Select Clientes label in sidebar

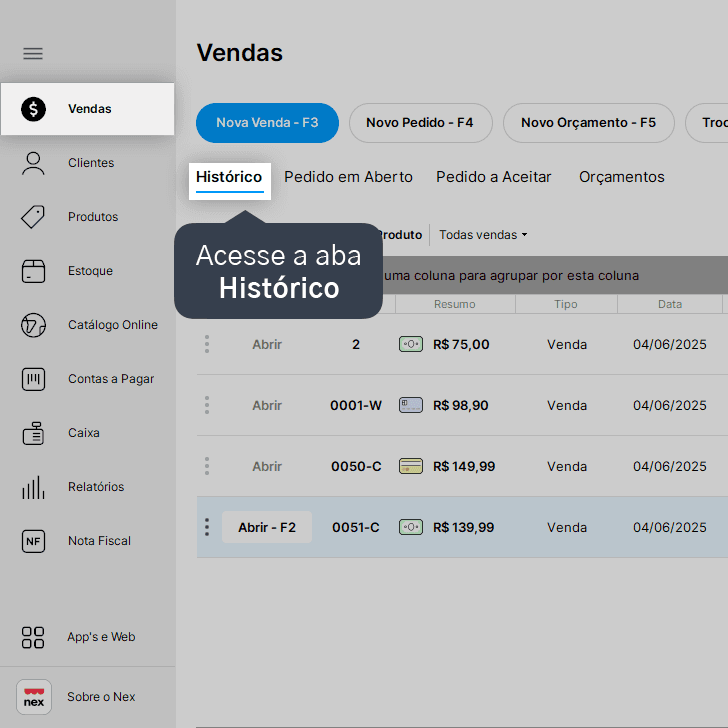91,163
